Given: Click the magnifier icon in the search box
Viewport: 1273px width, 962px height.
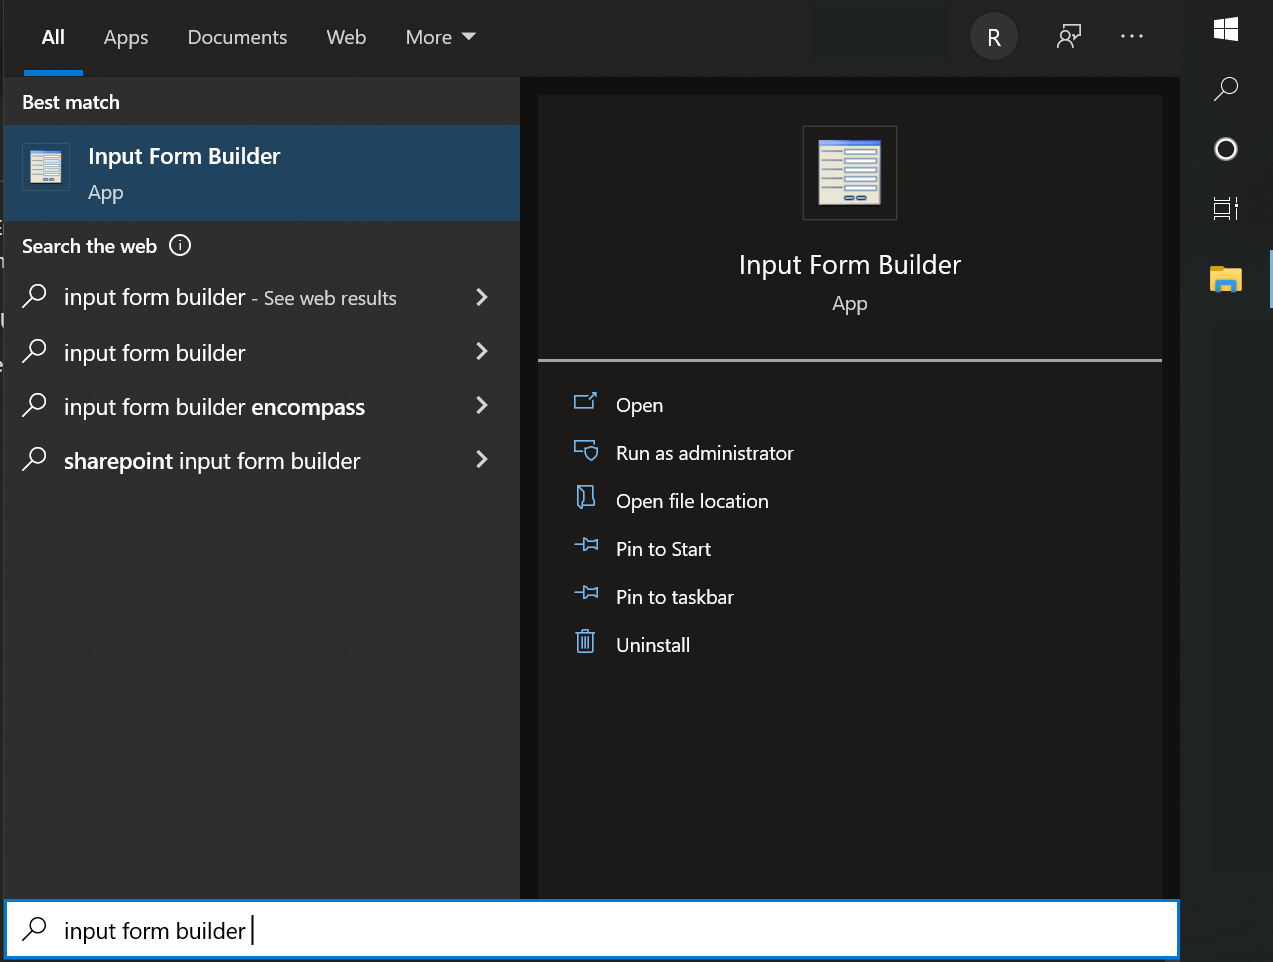Looking at the screenshot, I should tap(35, 929).
